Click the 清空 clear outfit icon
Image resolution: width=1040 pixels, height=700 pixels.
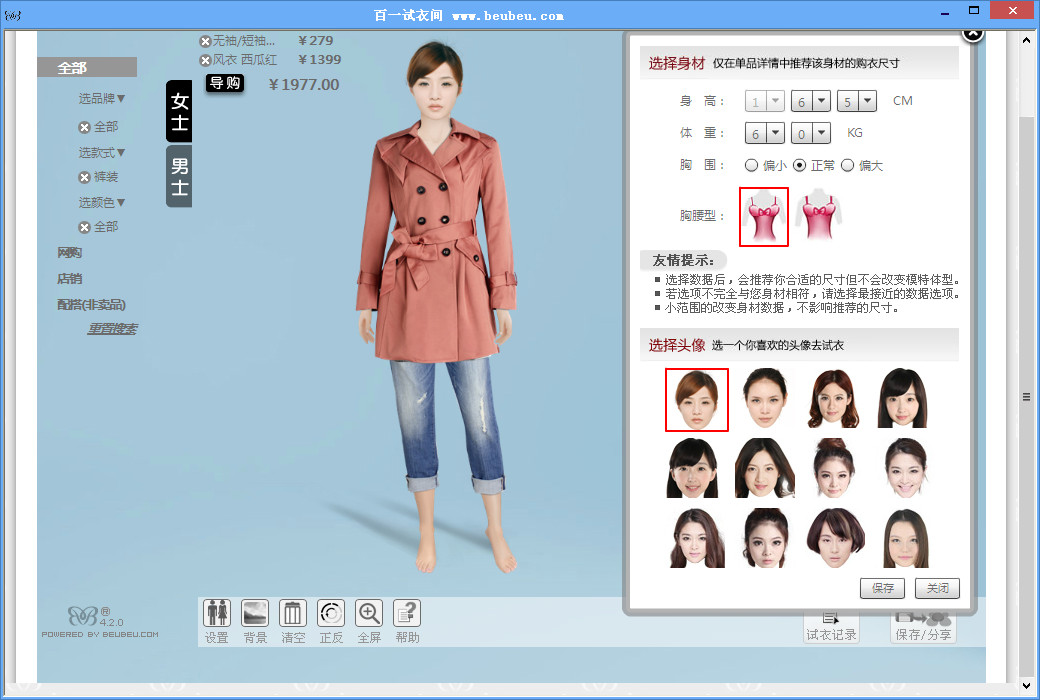[293, 613]
